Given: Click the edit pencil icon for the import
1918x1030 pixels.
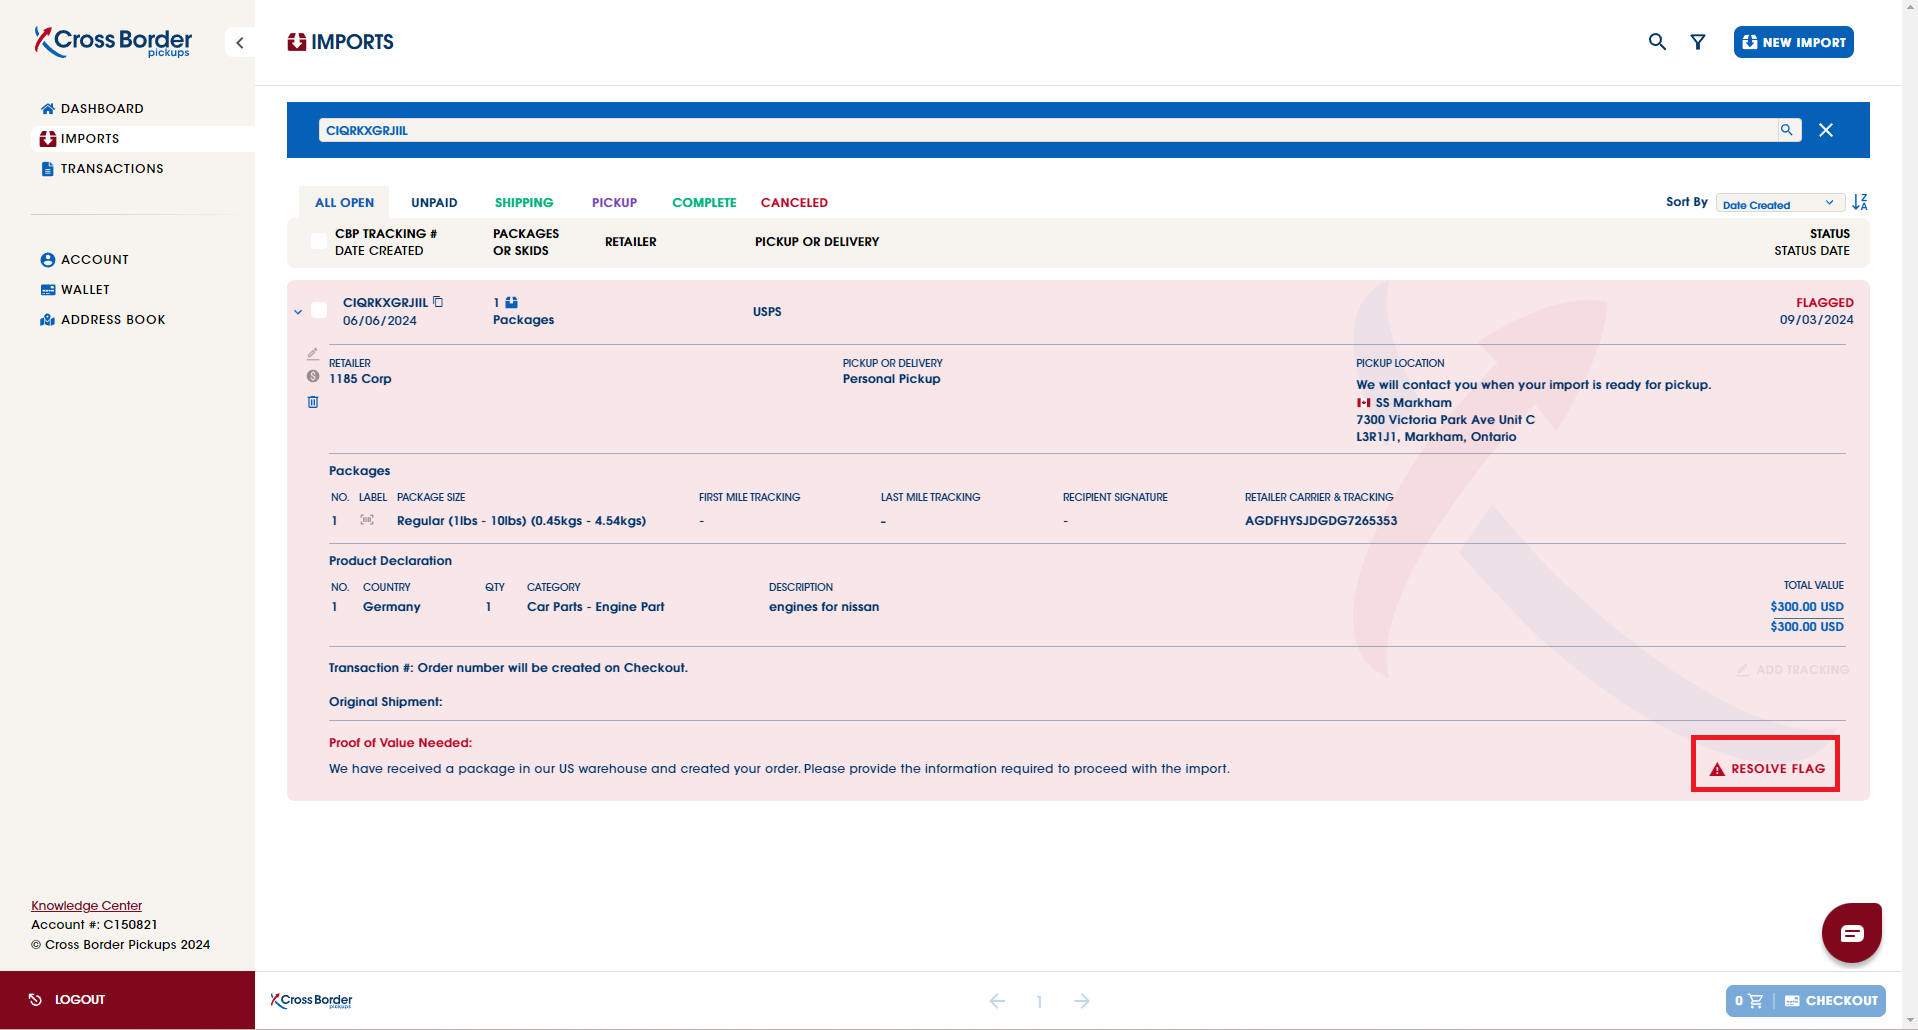Looking at the screenshot, I should [x=313, y=354].
